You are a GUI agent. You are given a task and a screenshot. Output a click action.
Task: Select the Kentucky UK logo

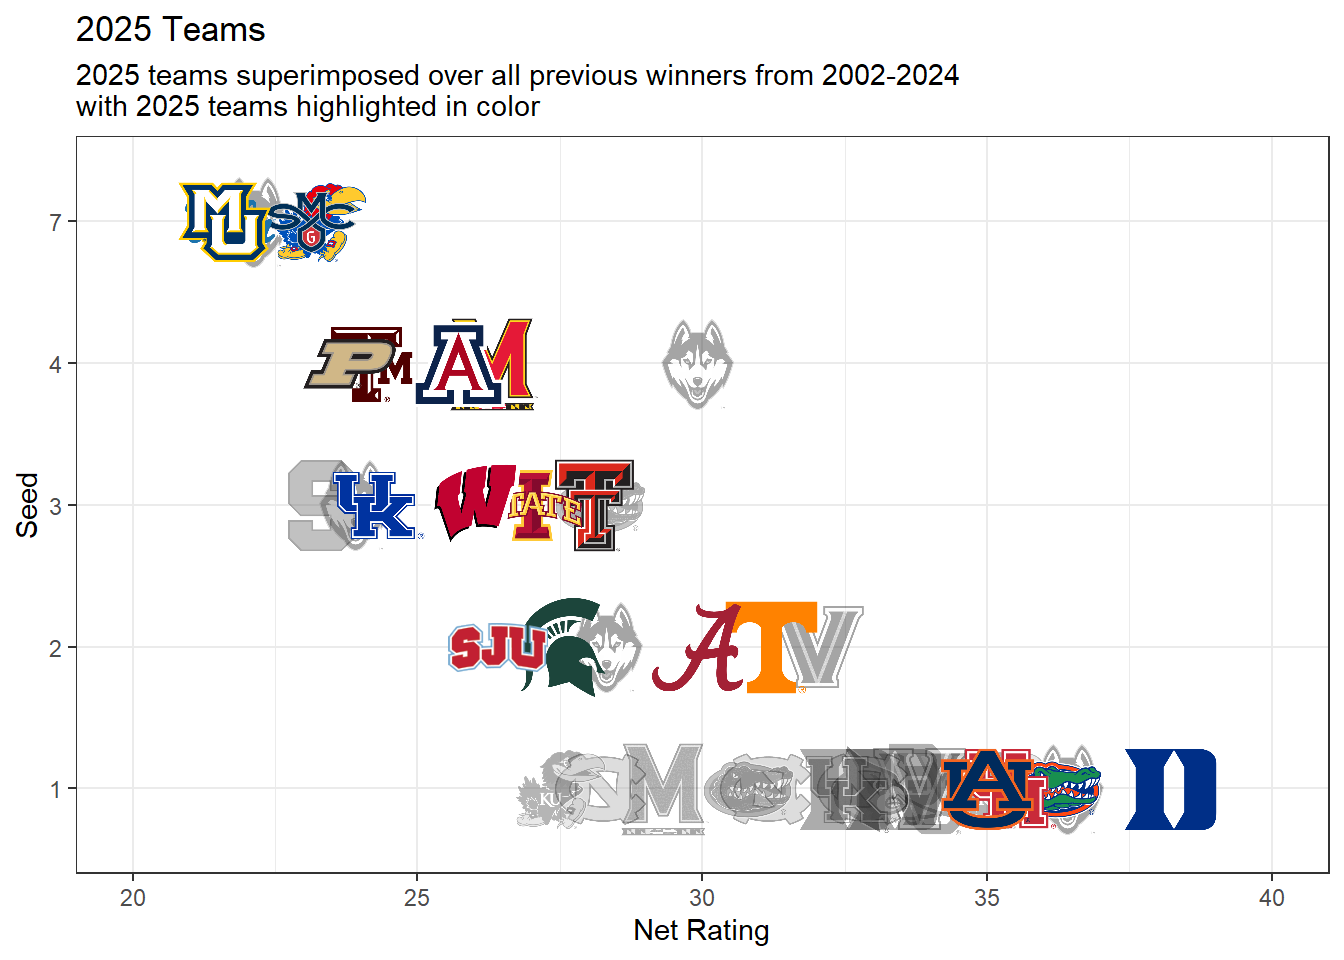[375, 506]
